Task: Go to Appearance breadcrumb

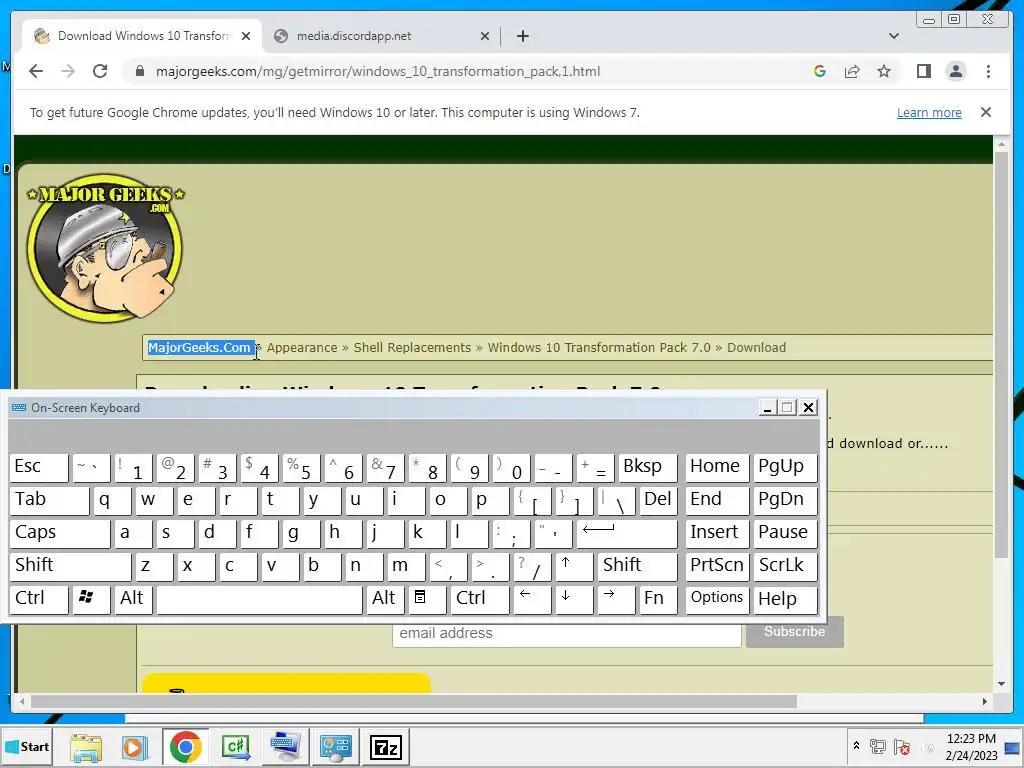Action: click(302, 347)
